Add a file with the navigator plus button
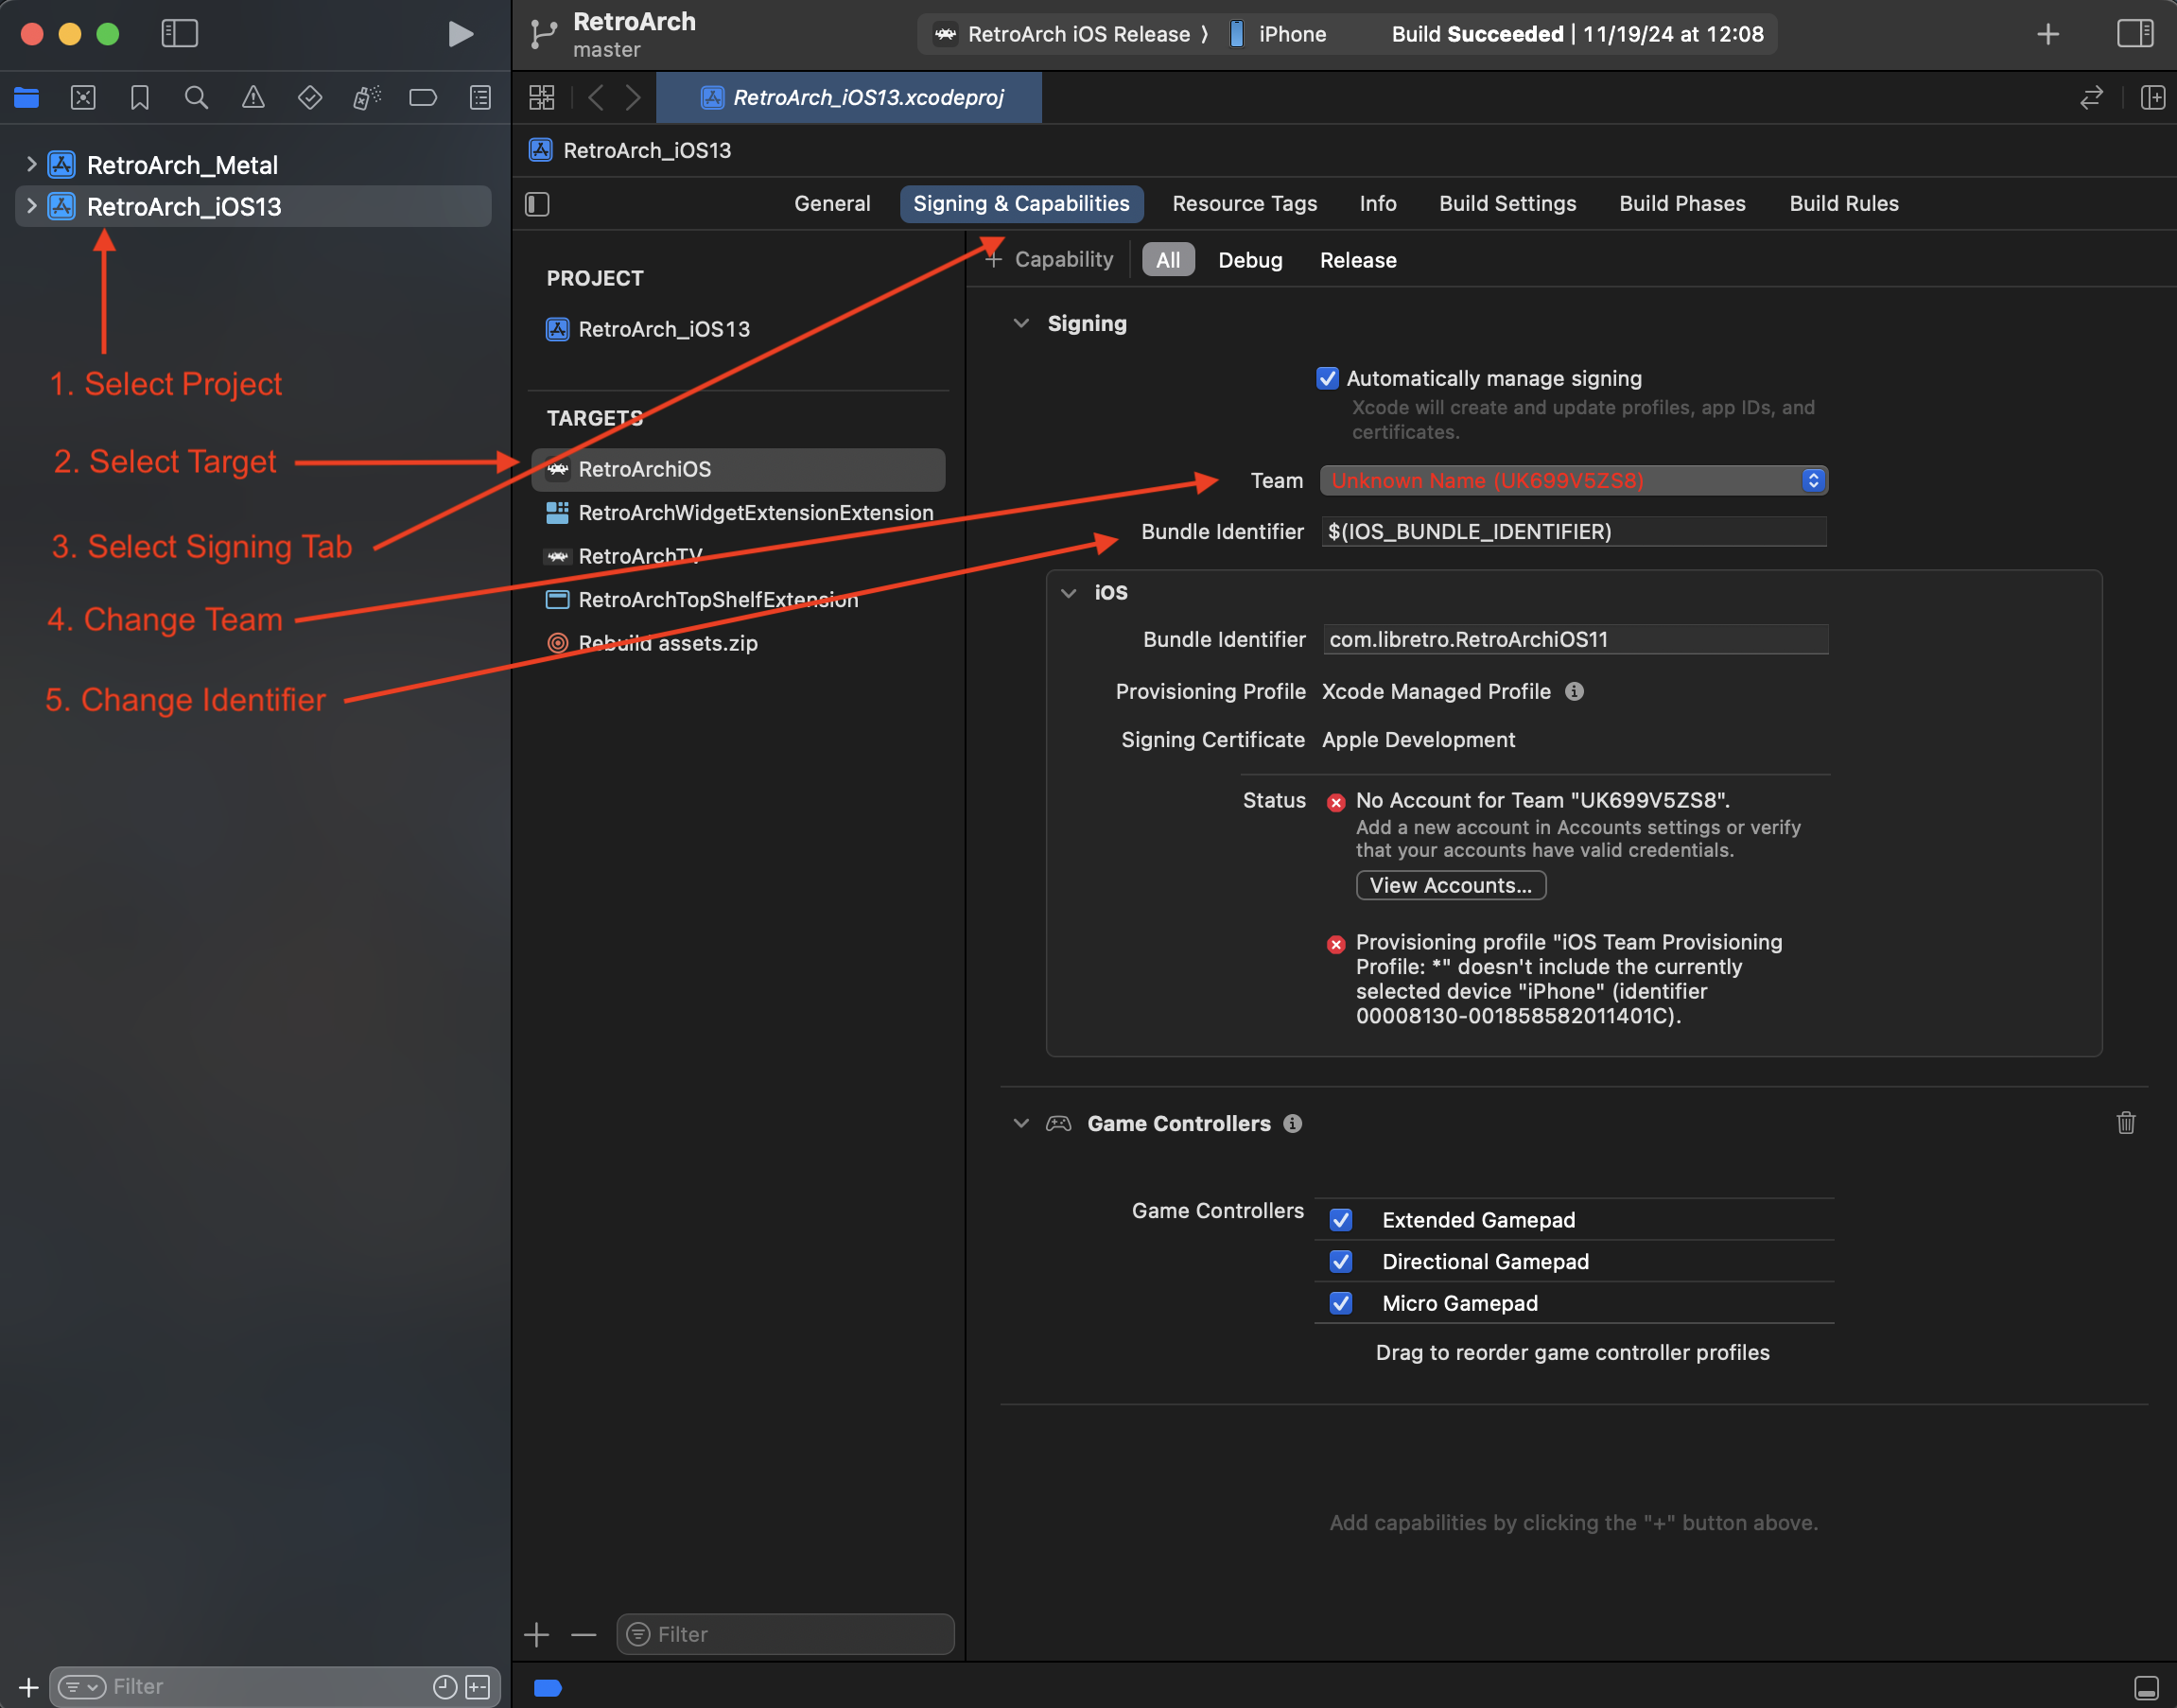The height and width of the screenshot is (1708, 2177). (29, 1688)
